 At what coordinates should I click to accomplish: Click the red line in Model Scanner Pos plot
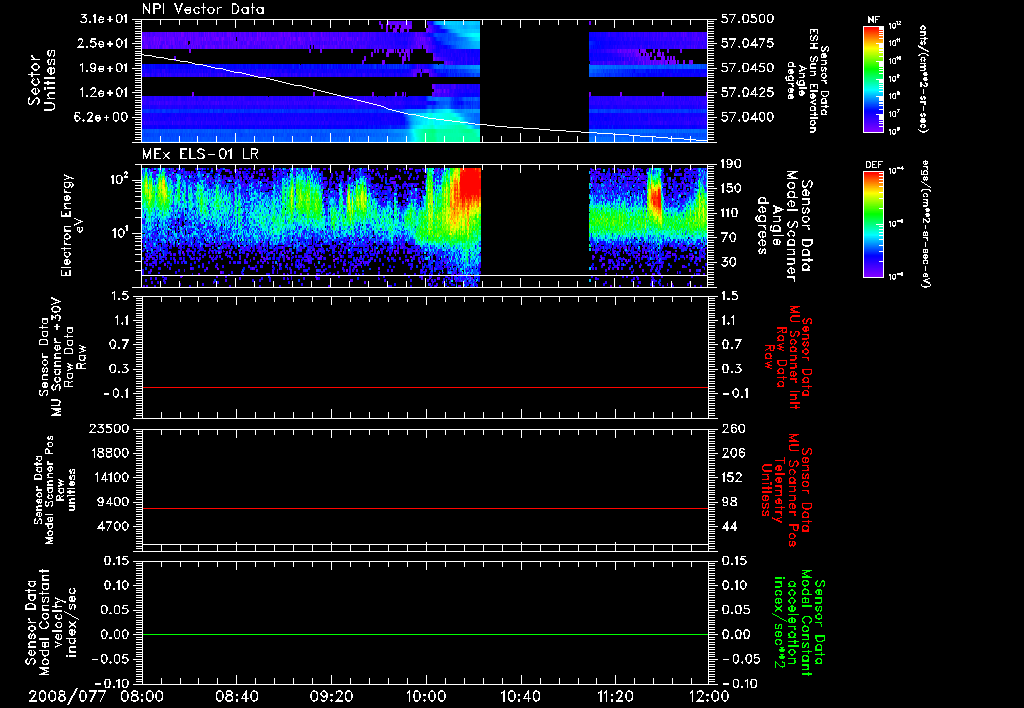pyautogui.click(x=425, y=508)
